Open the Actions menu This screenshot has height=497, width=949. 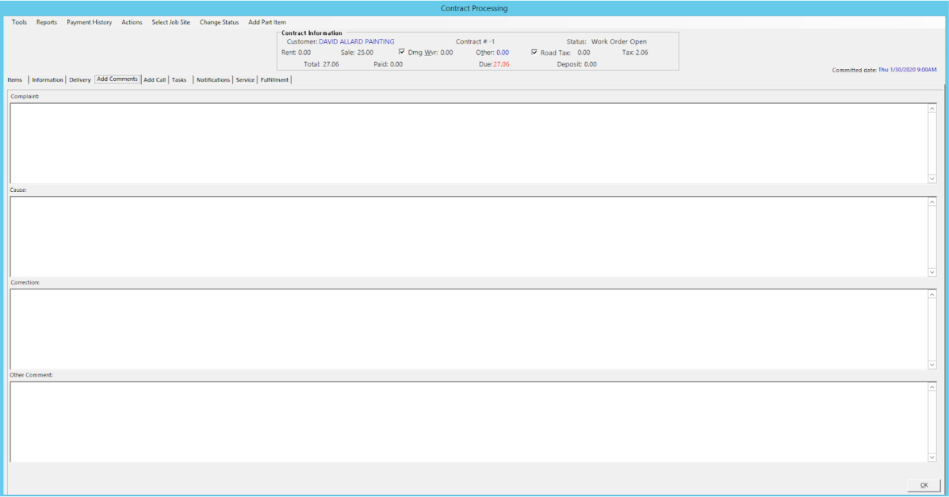click(x=132, y=22)
